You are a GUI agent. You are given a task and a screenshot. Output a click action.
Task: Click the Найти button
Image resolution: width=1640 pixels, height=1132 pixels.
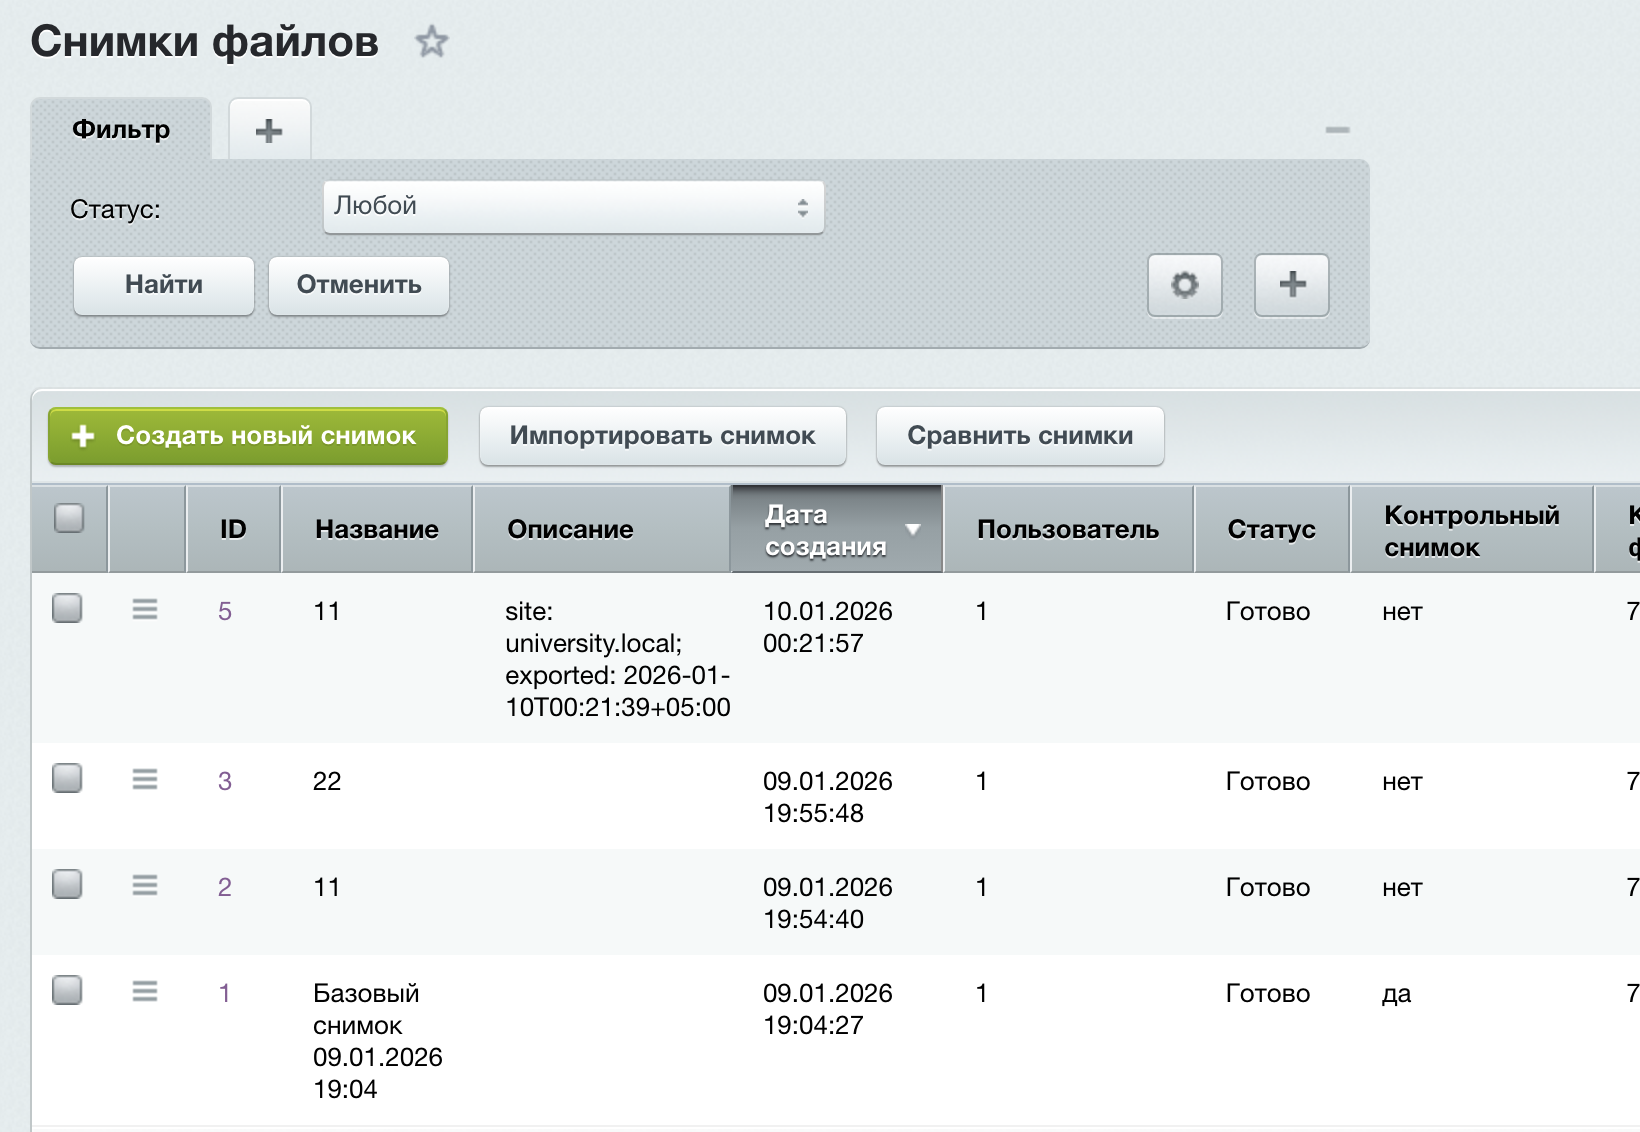pyautogui.click(x=164, y=285)
